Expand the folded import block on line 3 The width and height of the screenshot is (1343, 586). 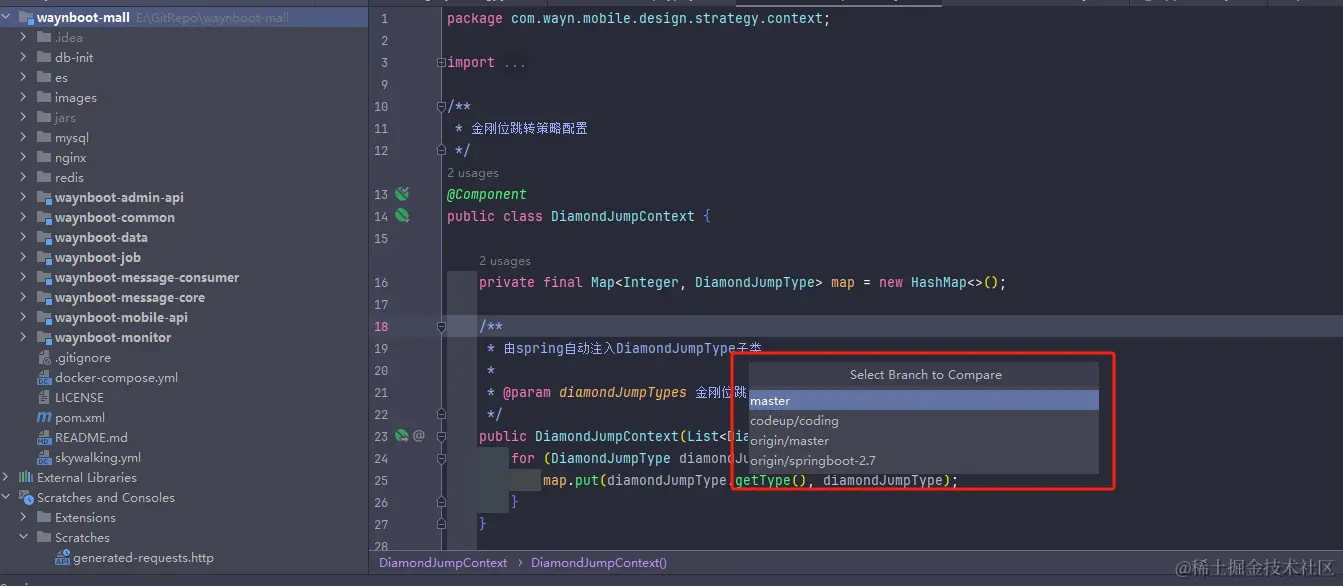coord(441,62)
